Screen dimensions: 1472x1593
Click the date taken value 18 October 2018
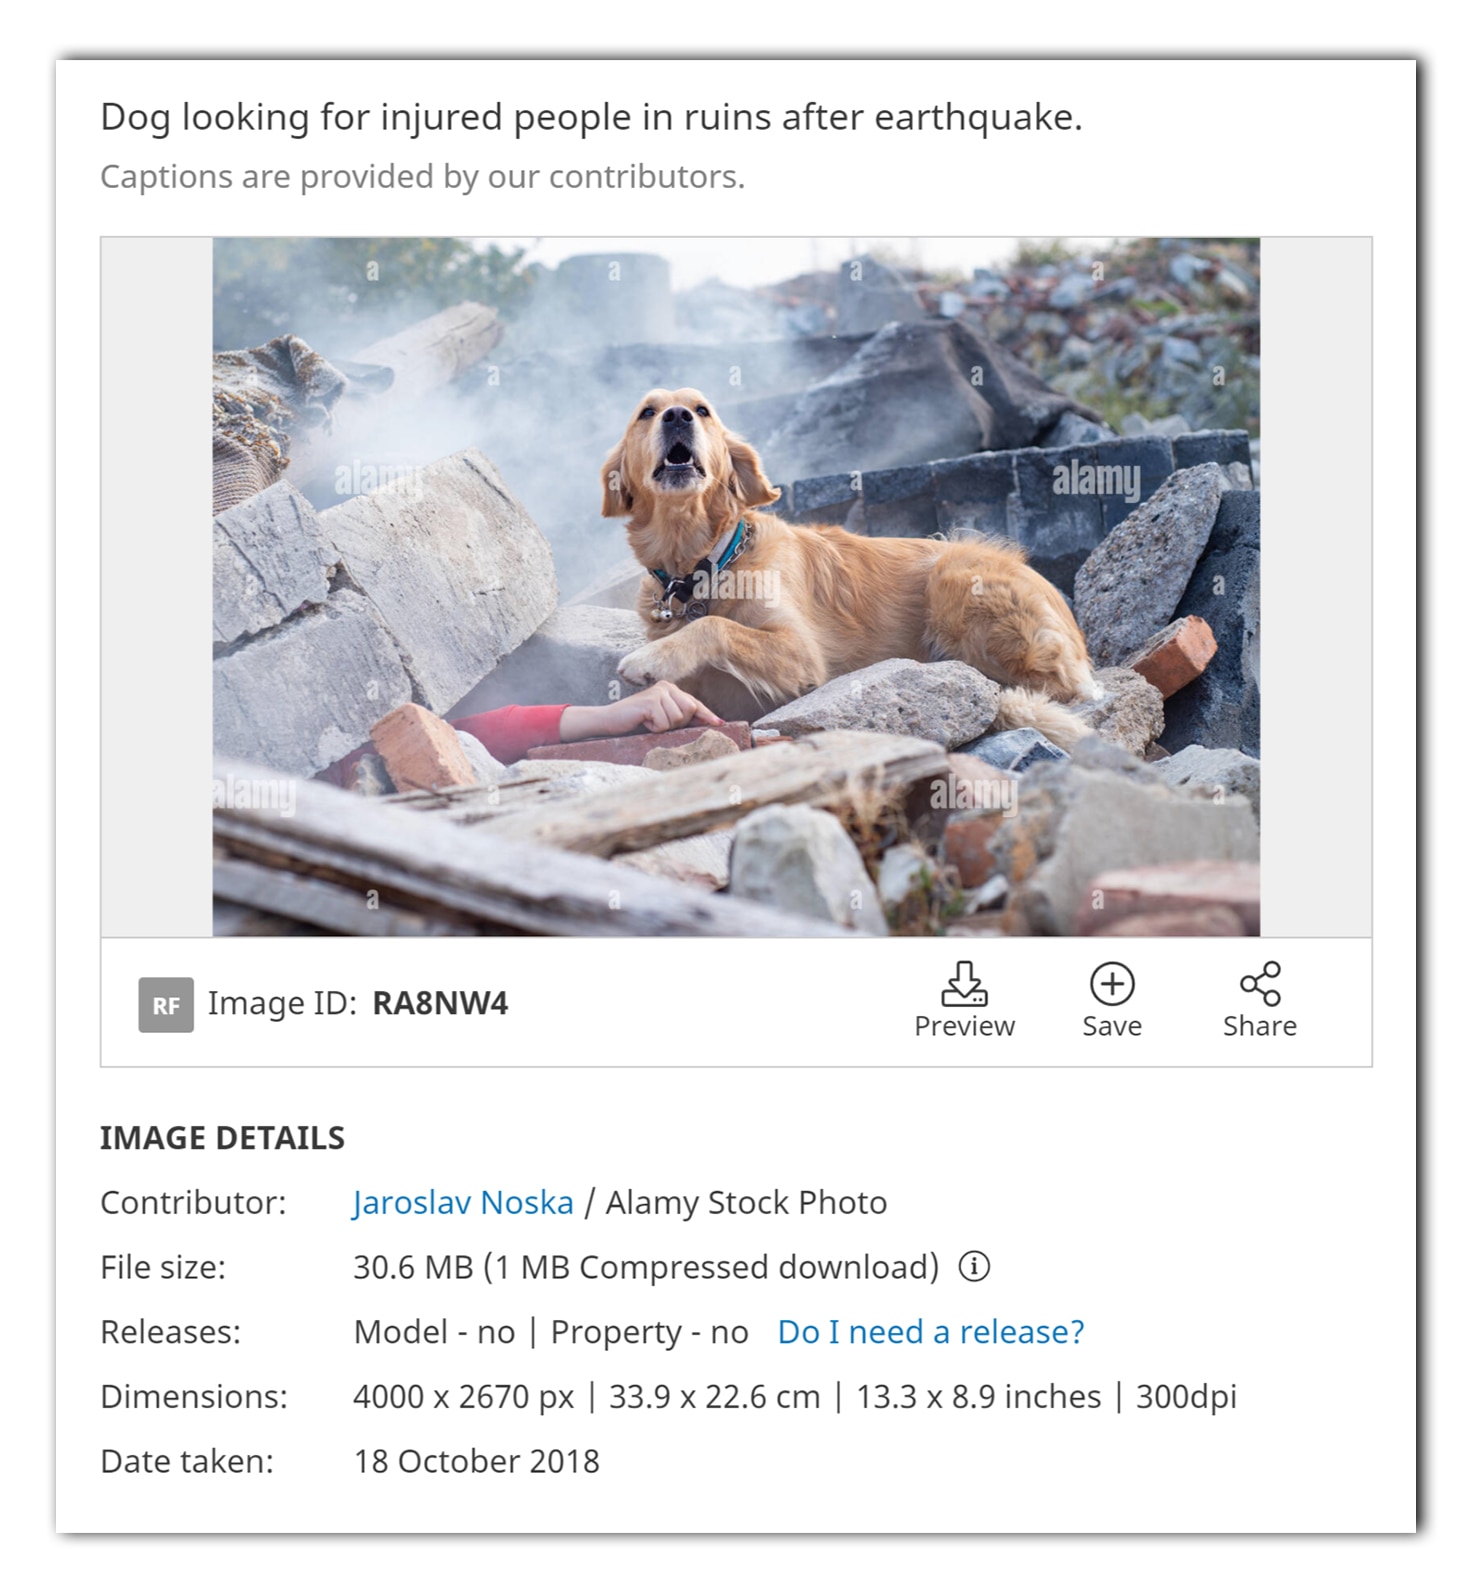pyautogui.click(x=476, y=1461)
